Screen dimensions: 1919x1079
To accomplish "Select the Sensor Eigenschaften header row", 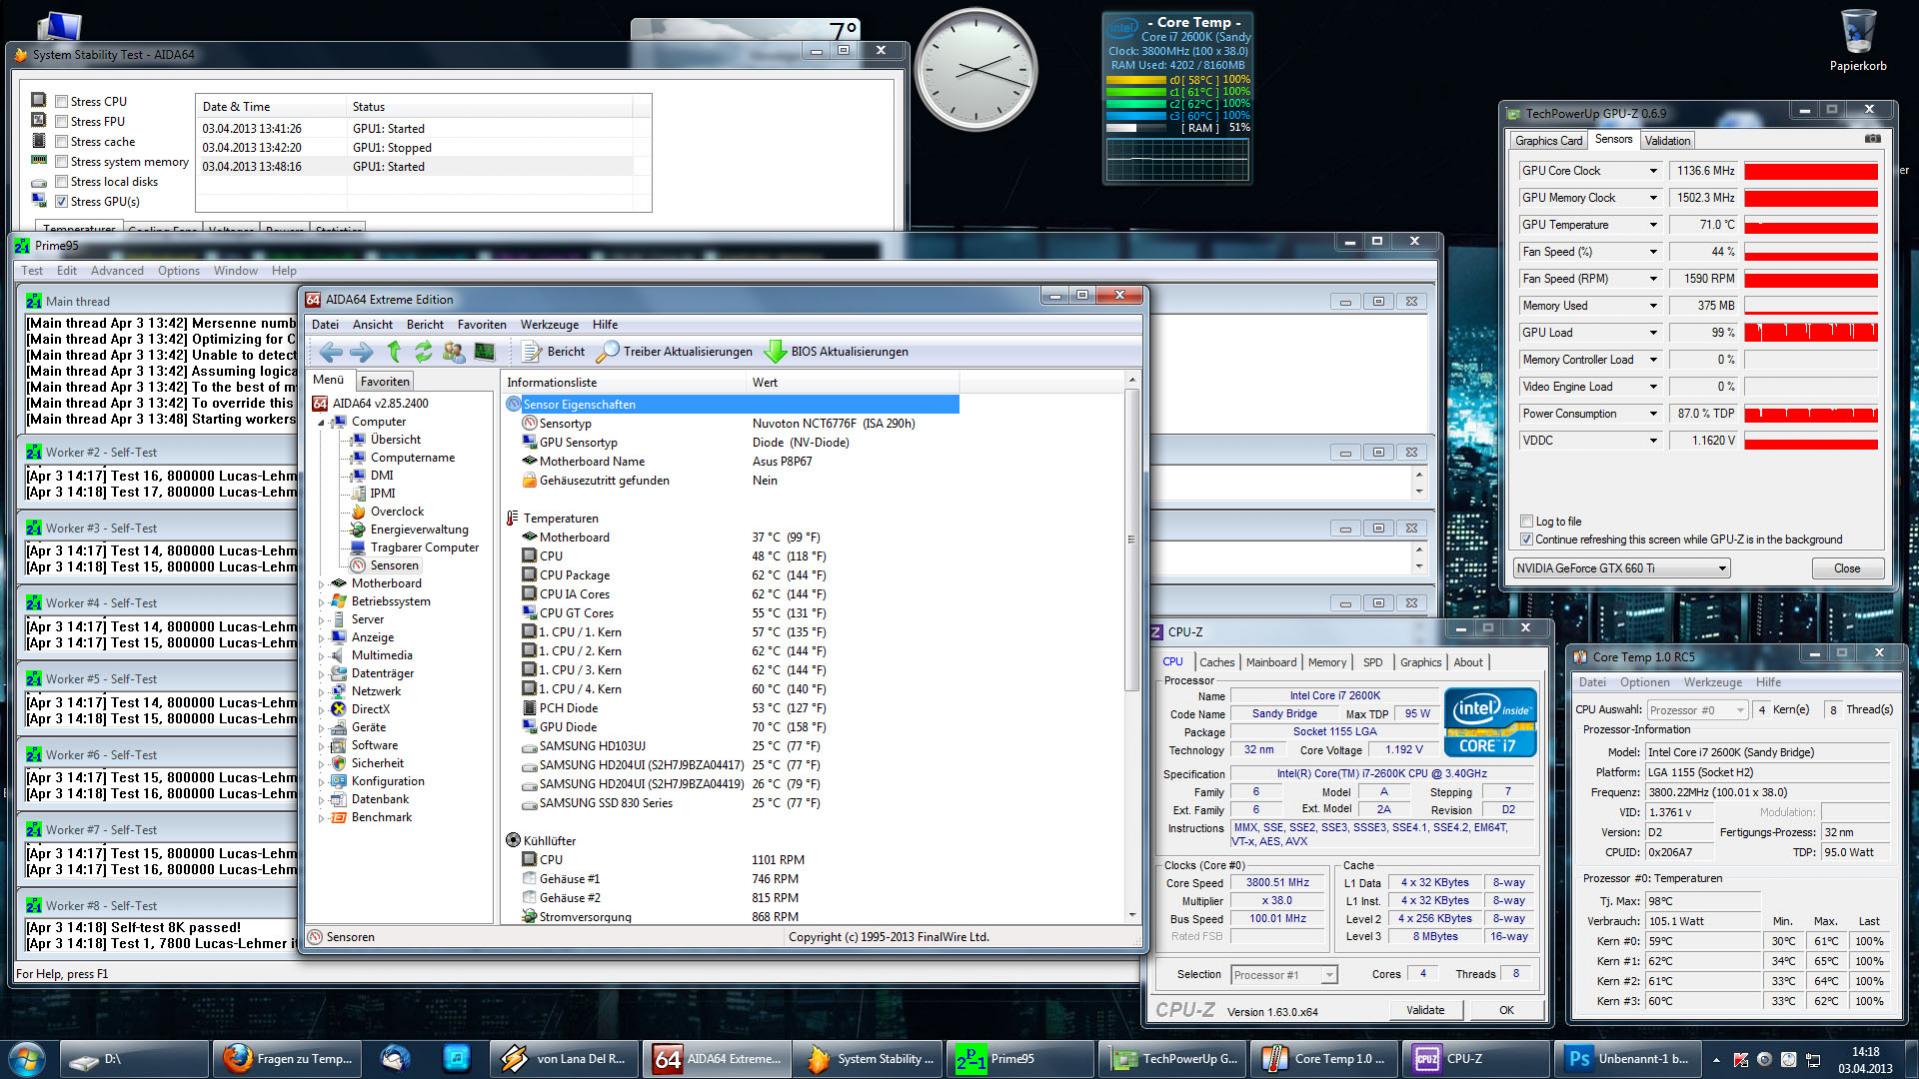I will 731,404.
